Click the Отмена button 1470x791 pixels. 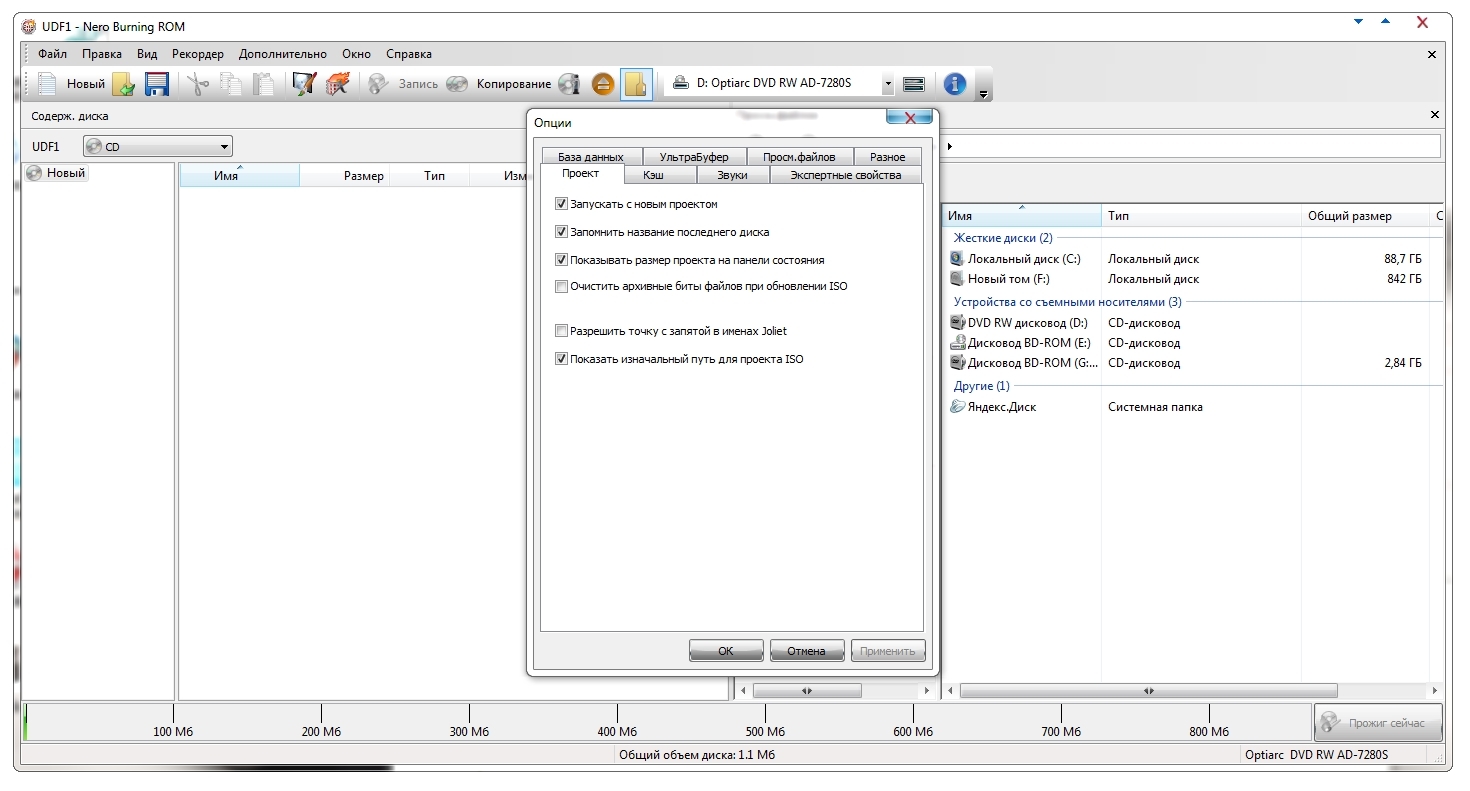(x=807, y=651)
